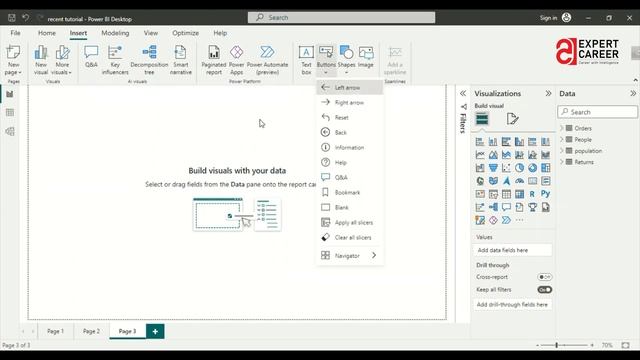Choose Apply all slicers option
Image resolution: width=640 pixels, height=360 pixels.
click(x=349, y=222)
